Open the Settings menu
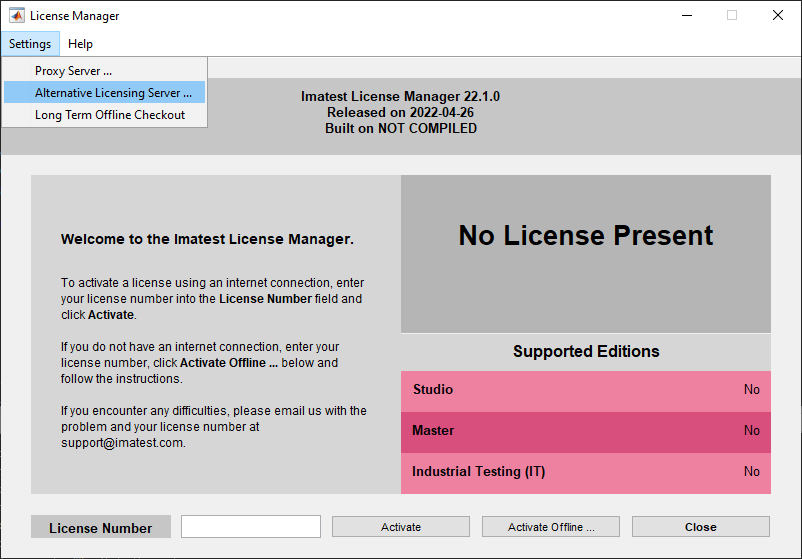The width and height of the screenshot is (802, 559). (30, 44)
